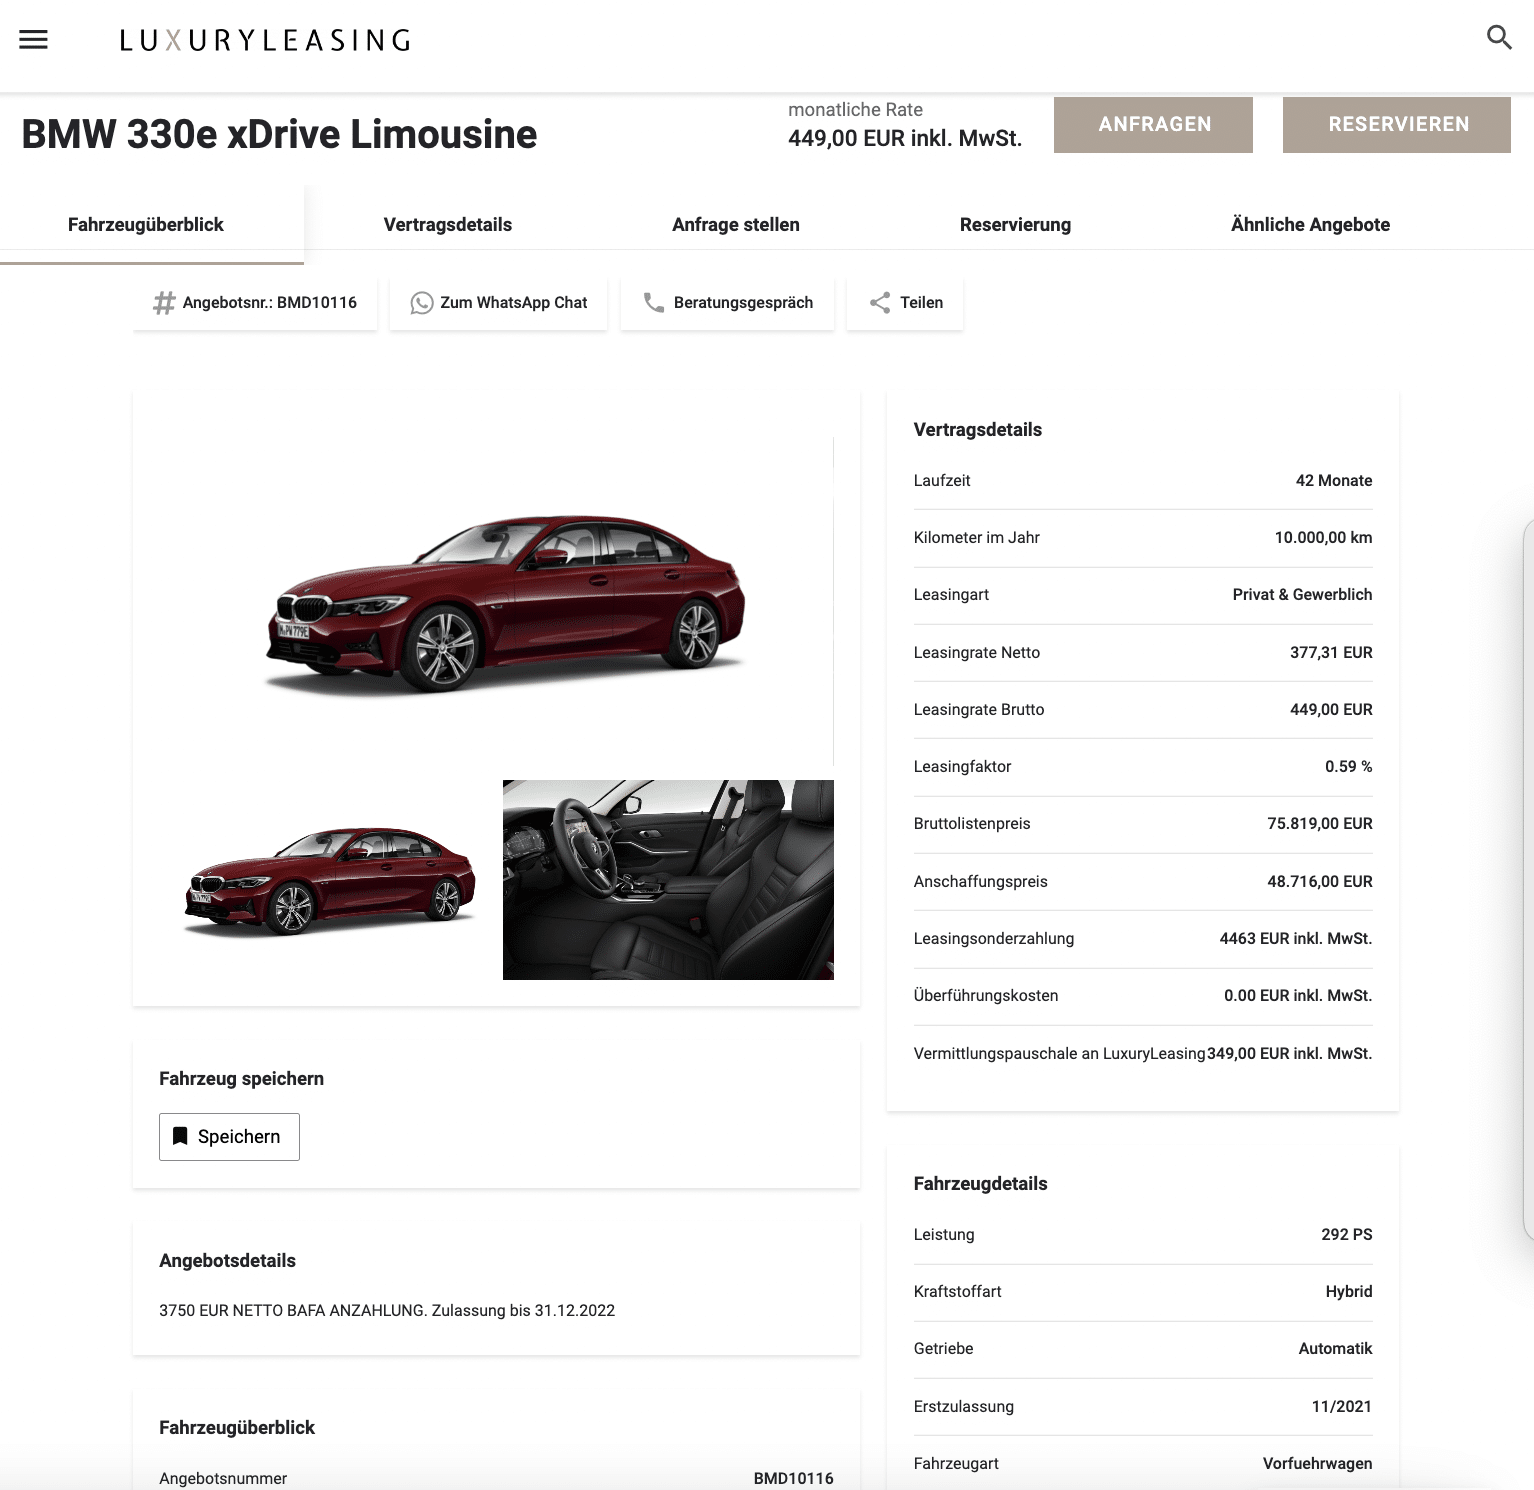Click the 449,00 EUR inkl. MwSt. rate
Image resolution: width=1534 pixels, height=1490 pixels.
click(x=905, y=138)
